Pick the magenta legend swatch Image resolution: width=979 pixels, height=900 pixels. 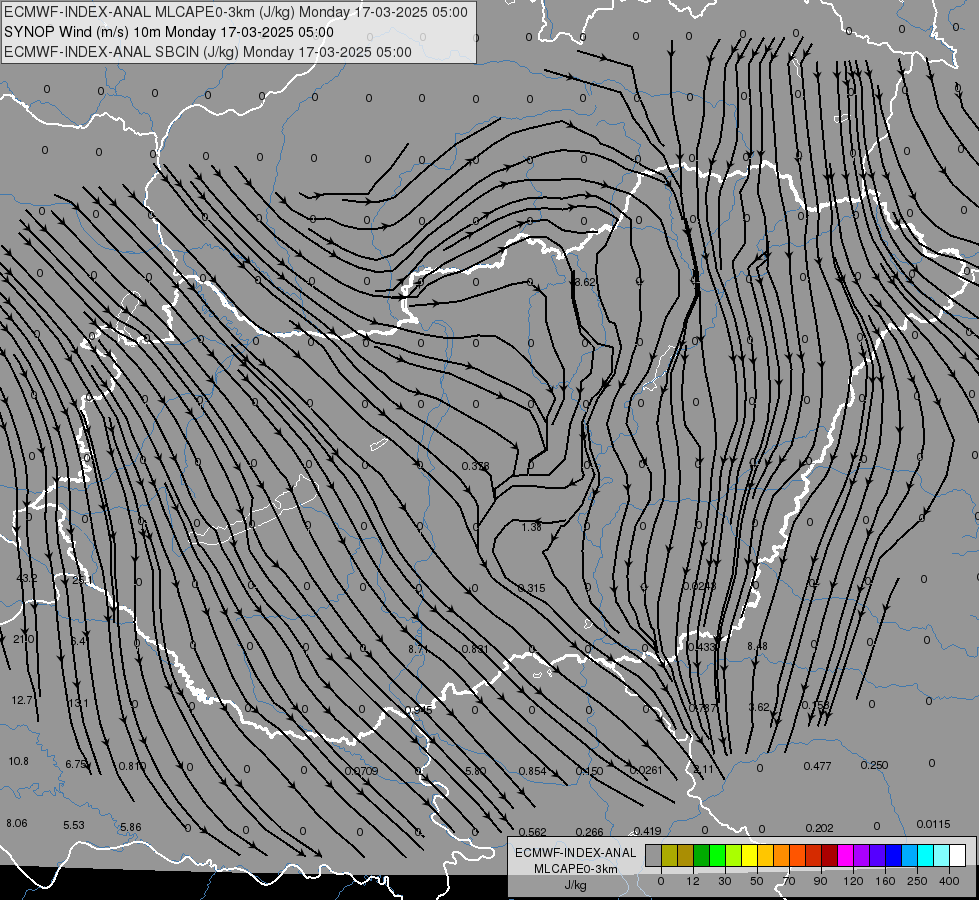[x=846, y=855]
